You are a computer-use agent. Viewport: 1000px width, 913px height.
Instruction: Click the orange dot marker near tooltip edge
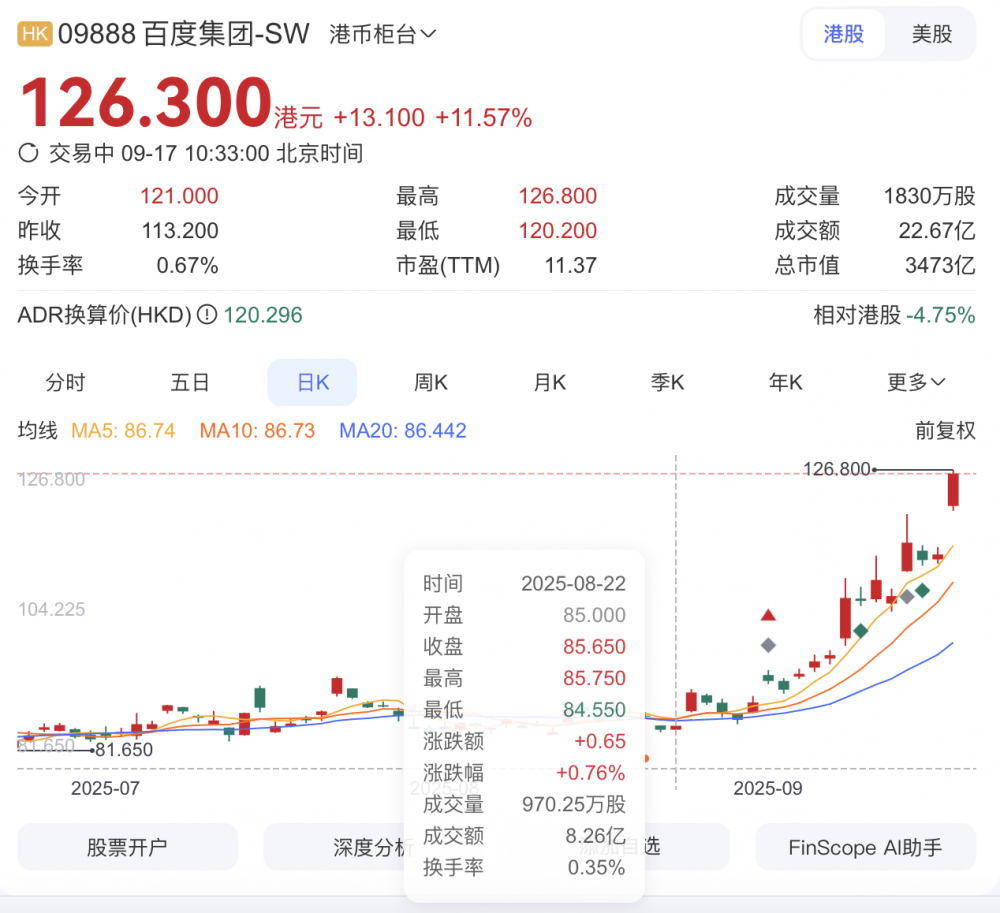point(646,758)
